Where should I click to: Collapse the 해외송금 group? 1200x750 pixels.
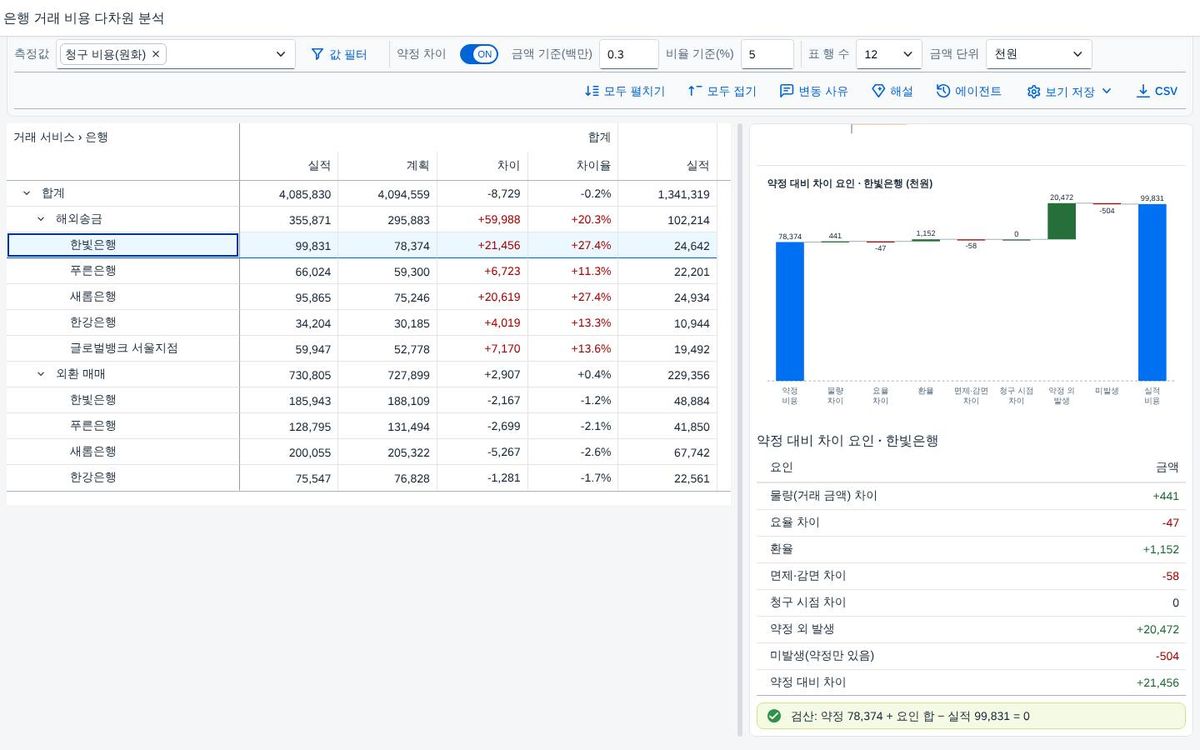(41, 219)
